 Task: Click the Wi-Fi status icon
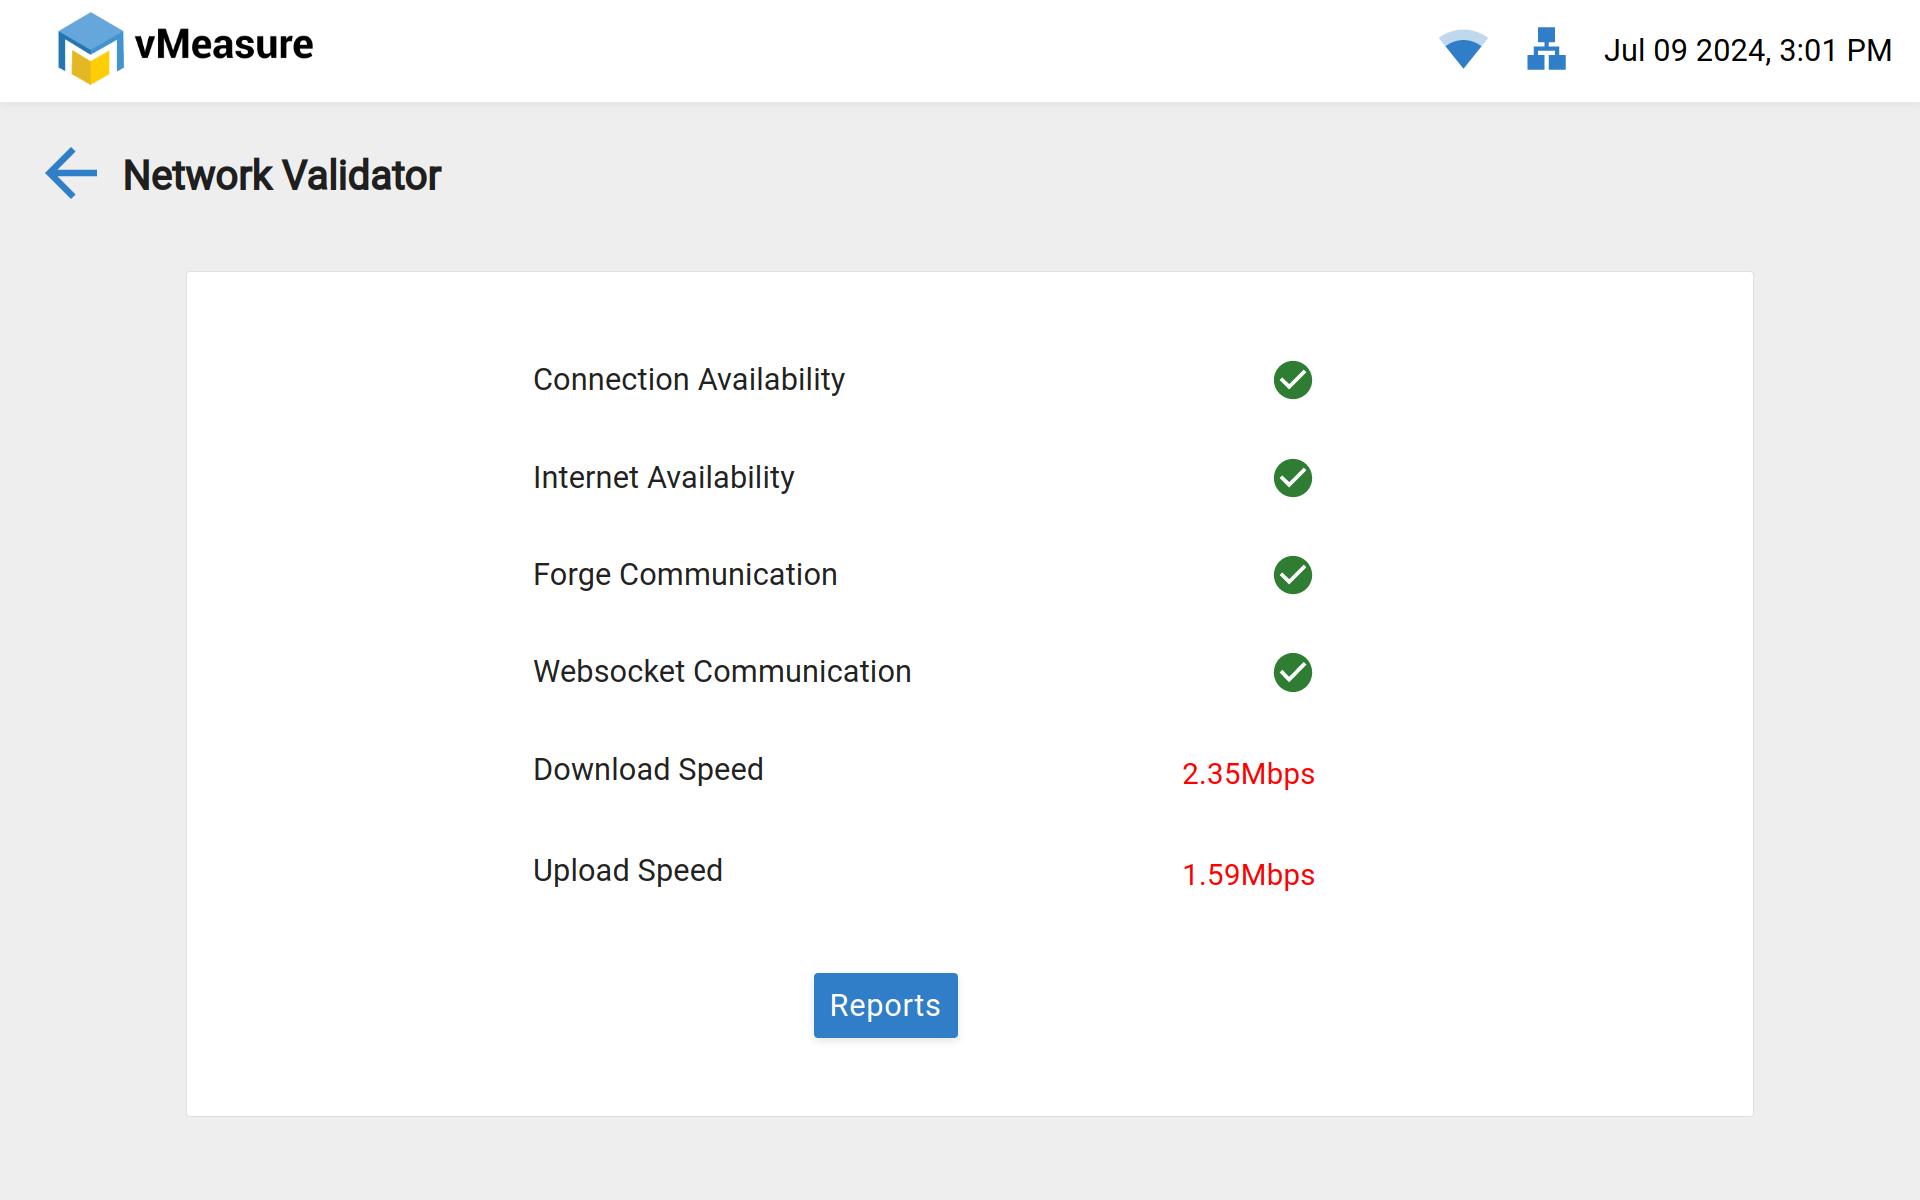pos(1462,49)
